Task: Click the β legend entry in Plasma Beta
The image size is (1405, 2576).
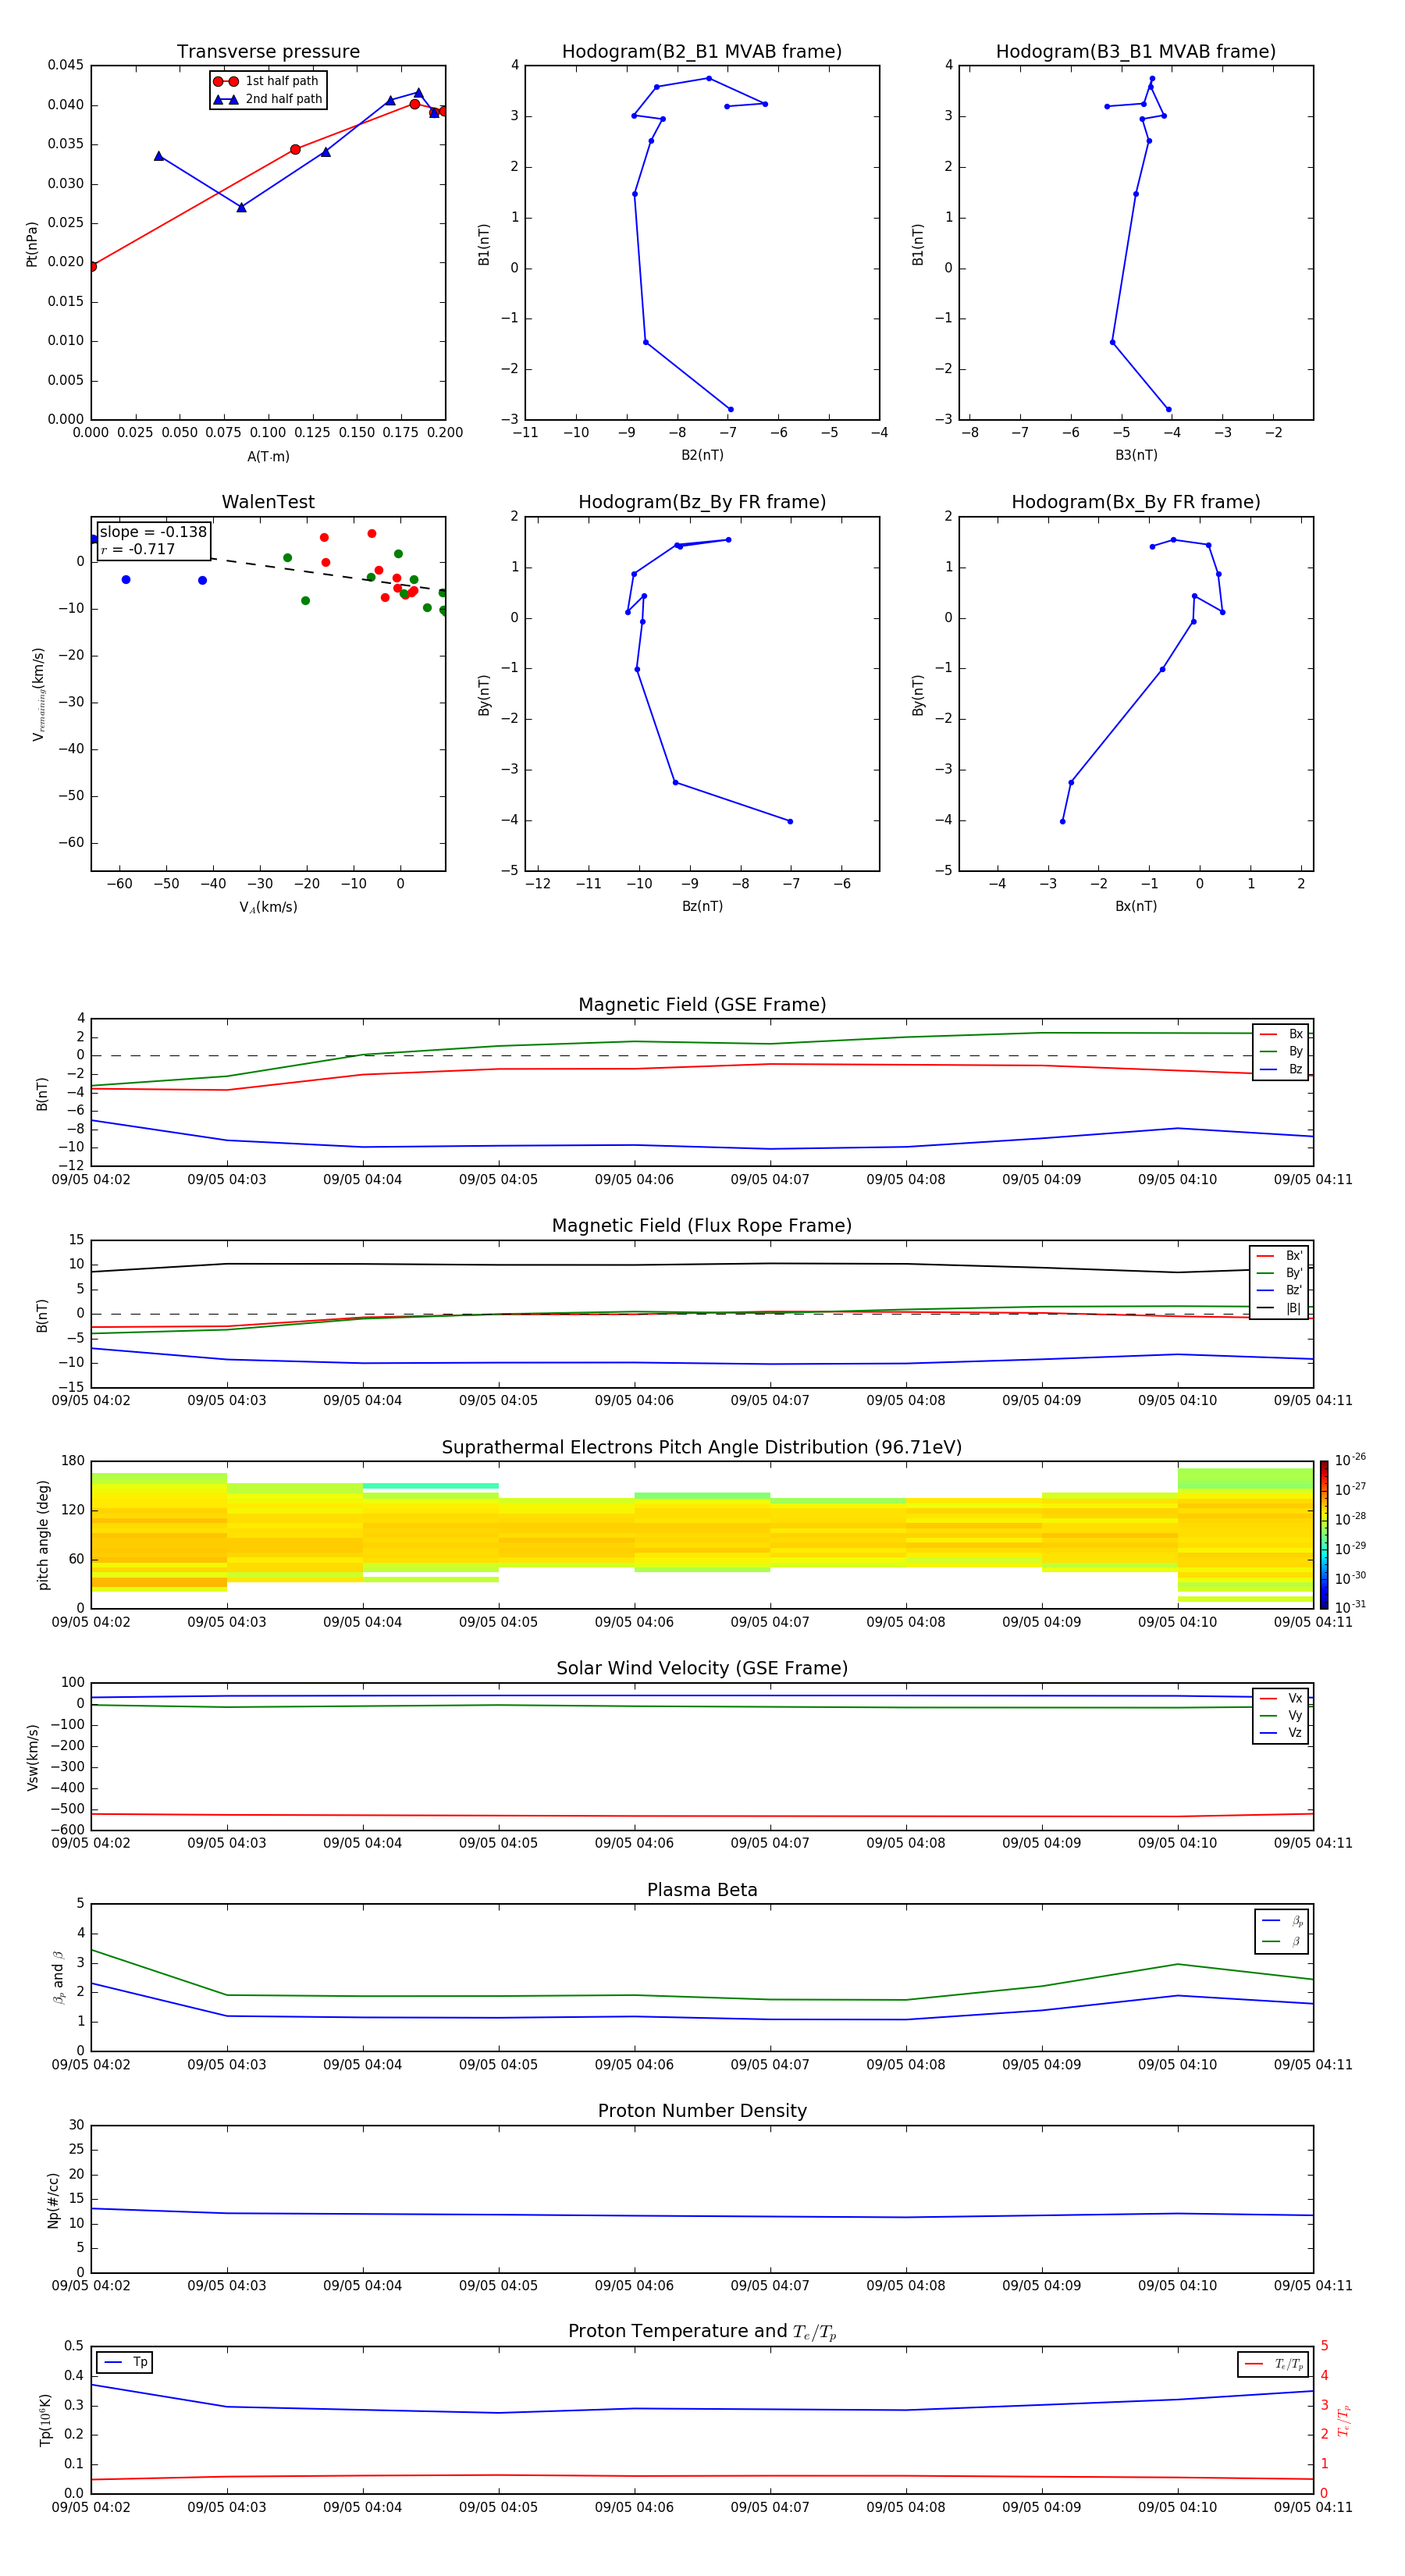Action: point(1282,1941)
